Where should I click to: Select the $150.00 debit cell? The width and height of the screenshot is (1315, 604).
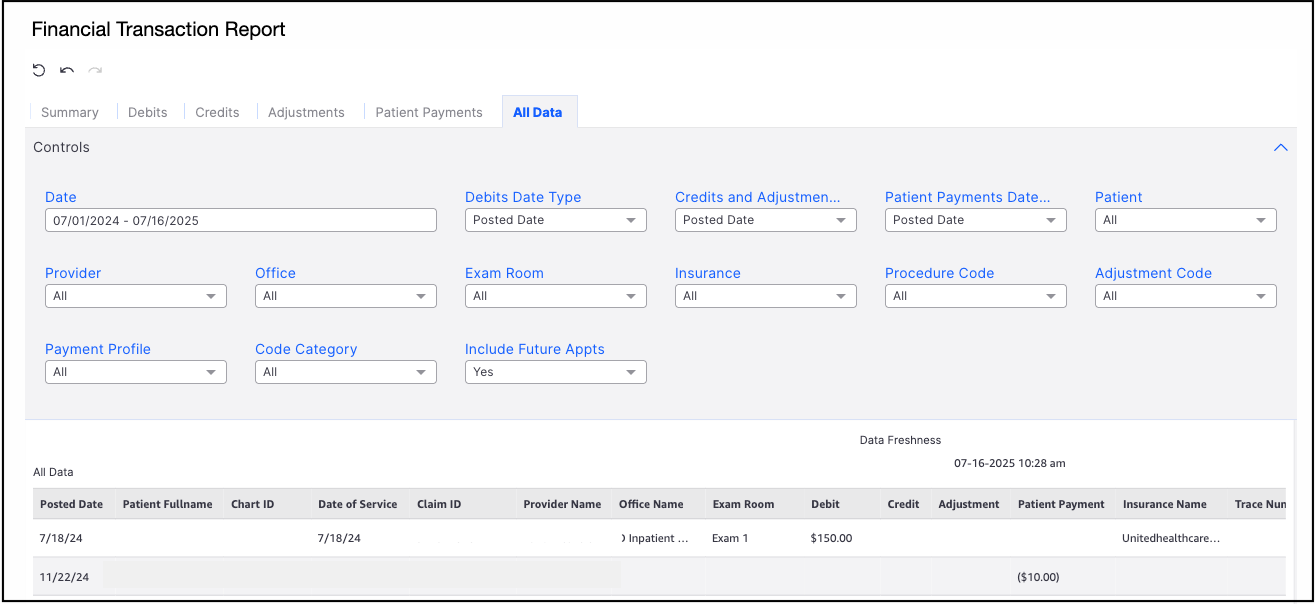(x=832, y=538)
